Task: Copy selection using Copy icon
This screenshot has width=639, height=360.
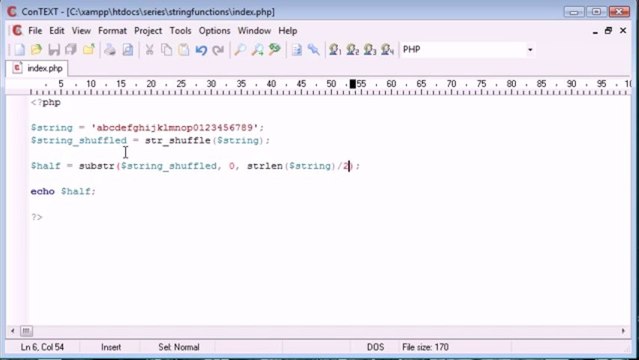Action: pos(166,50)
